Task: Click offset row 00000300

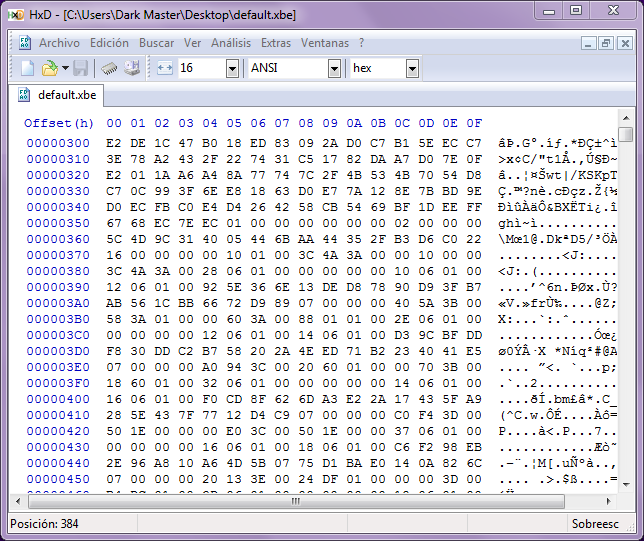Action: pyautogui.click(x=58, y=143)
